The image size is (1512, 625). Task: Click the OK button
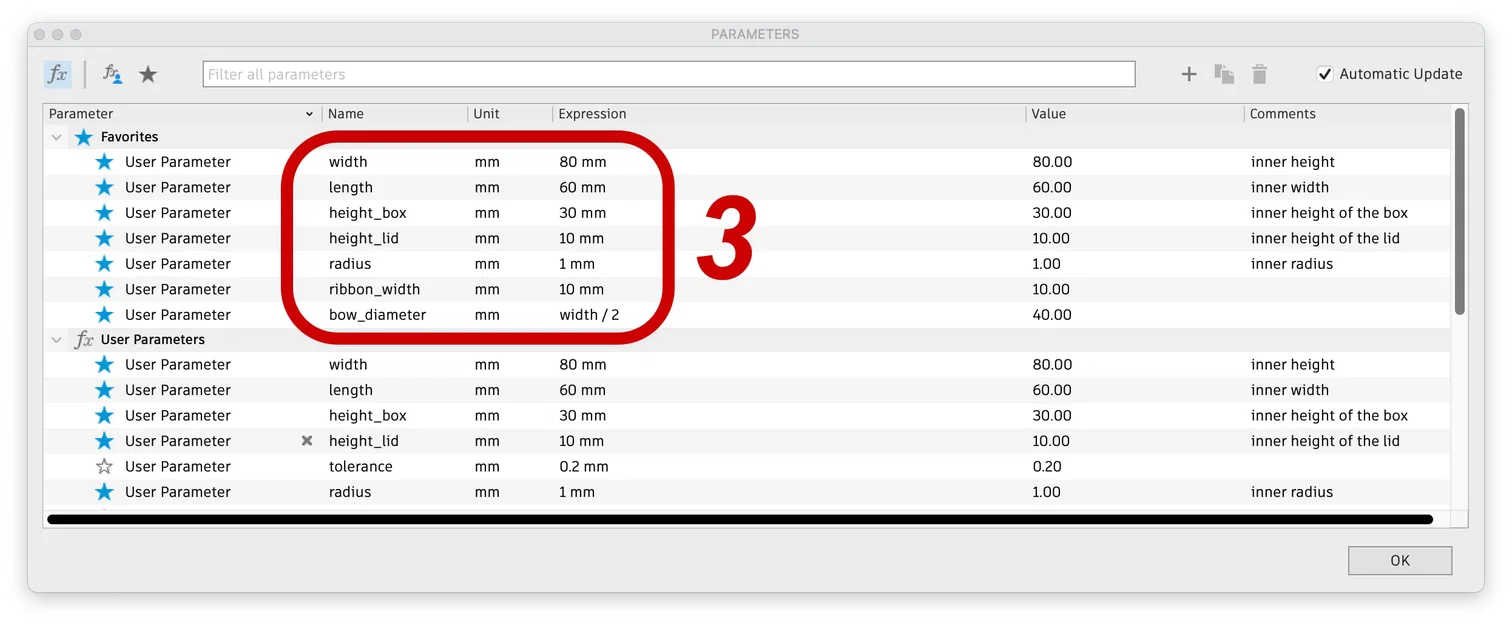pos(1400,561)
